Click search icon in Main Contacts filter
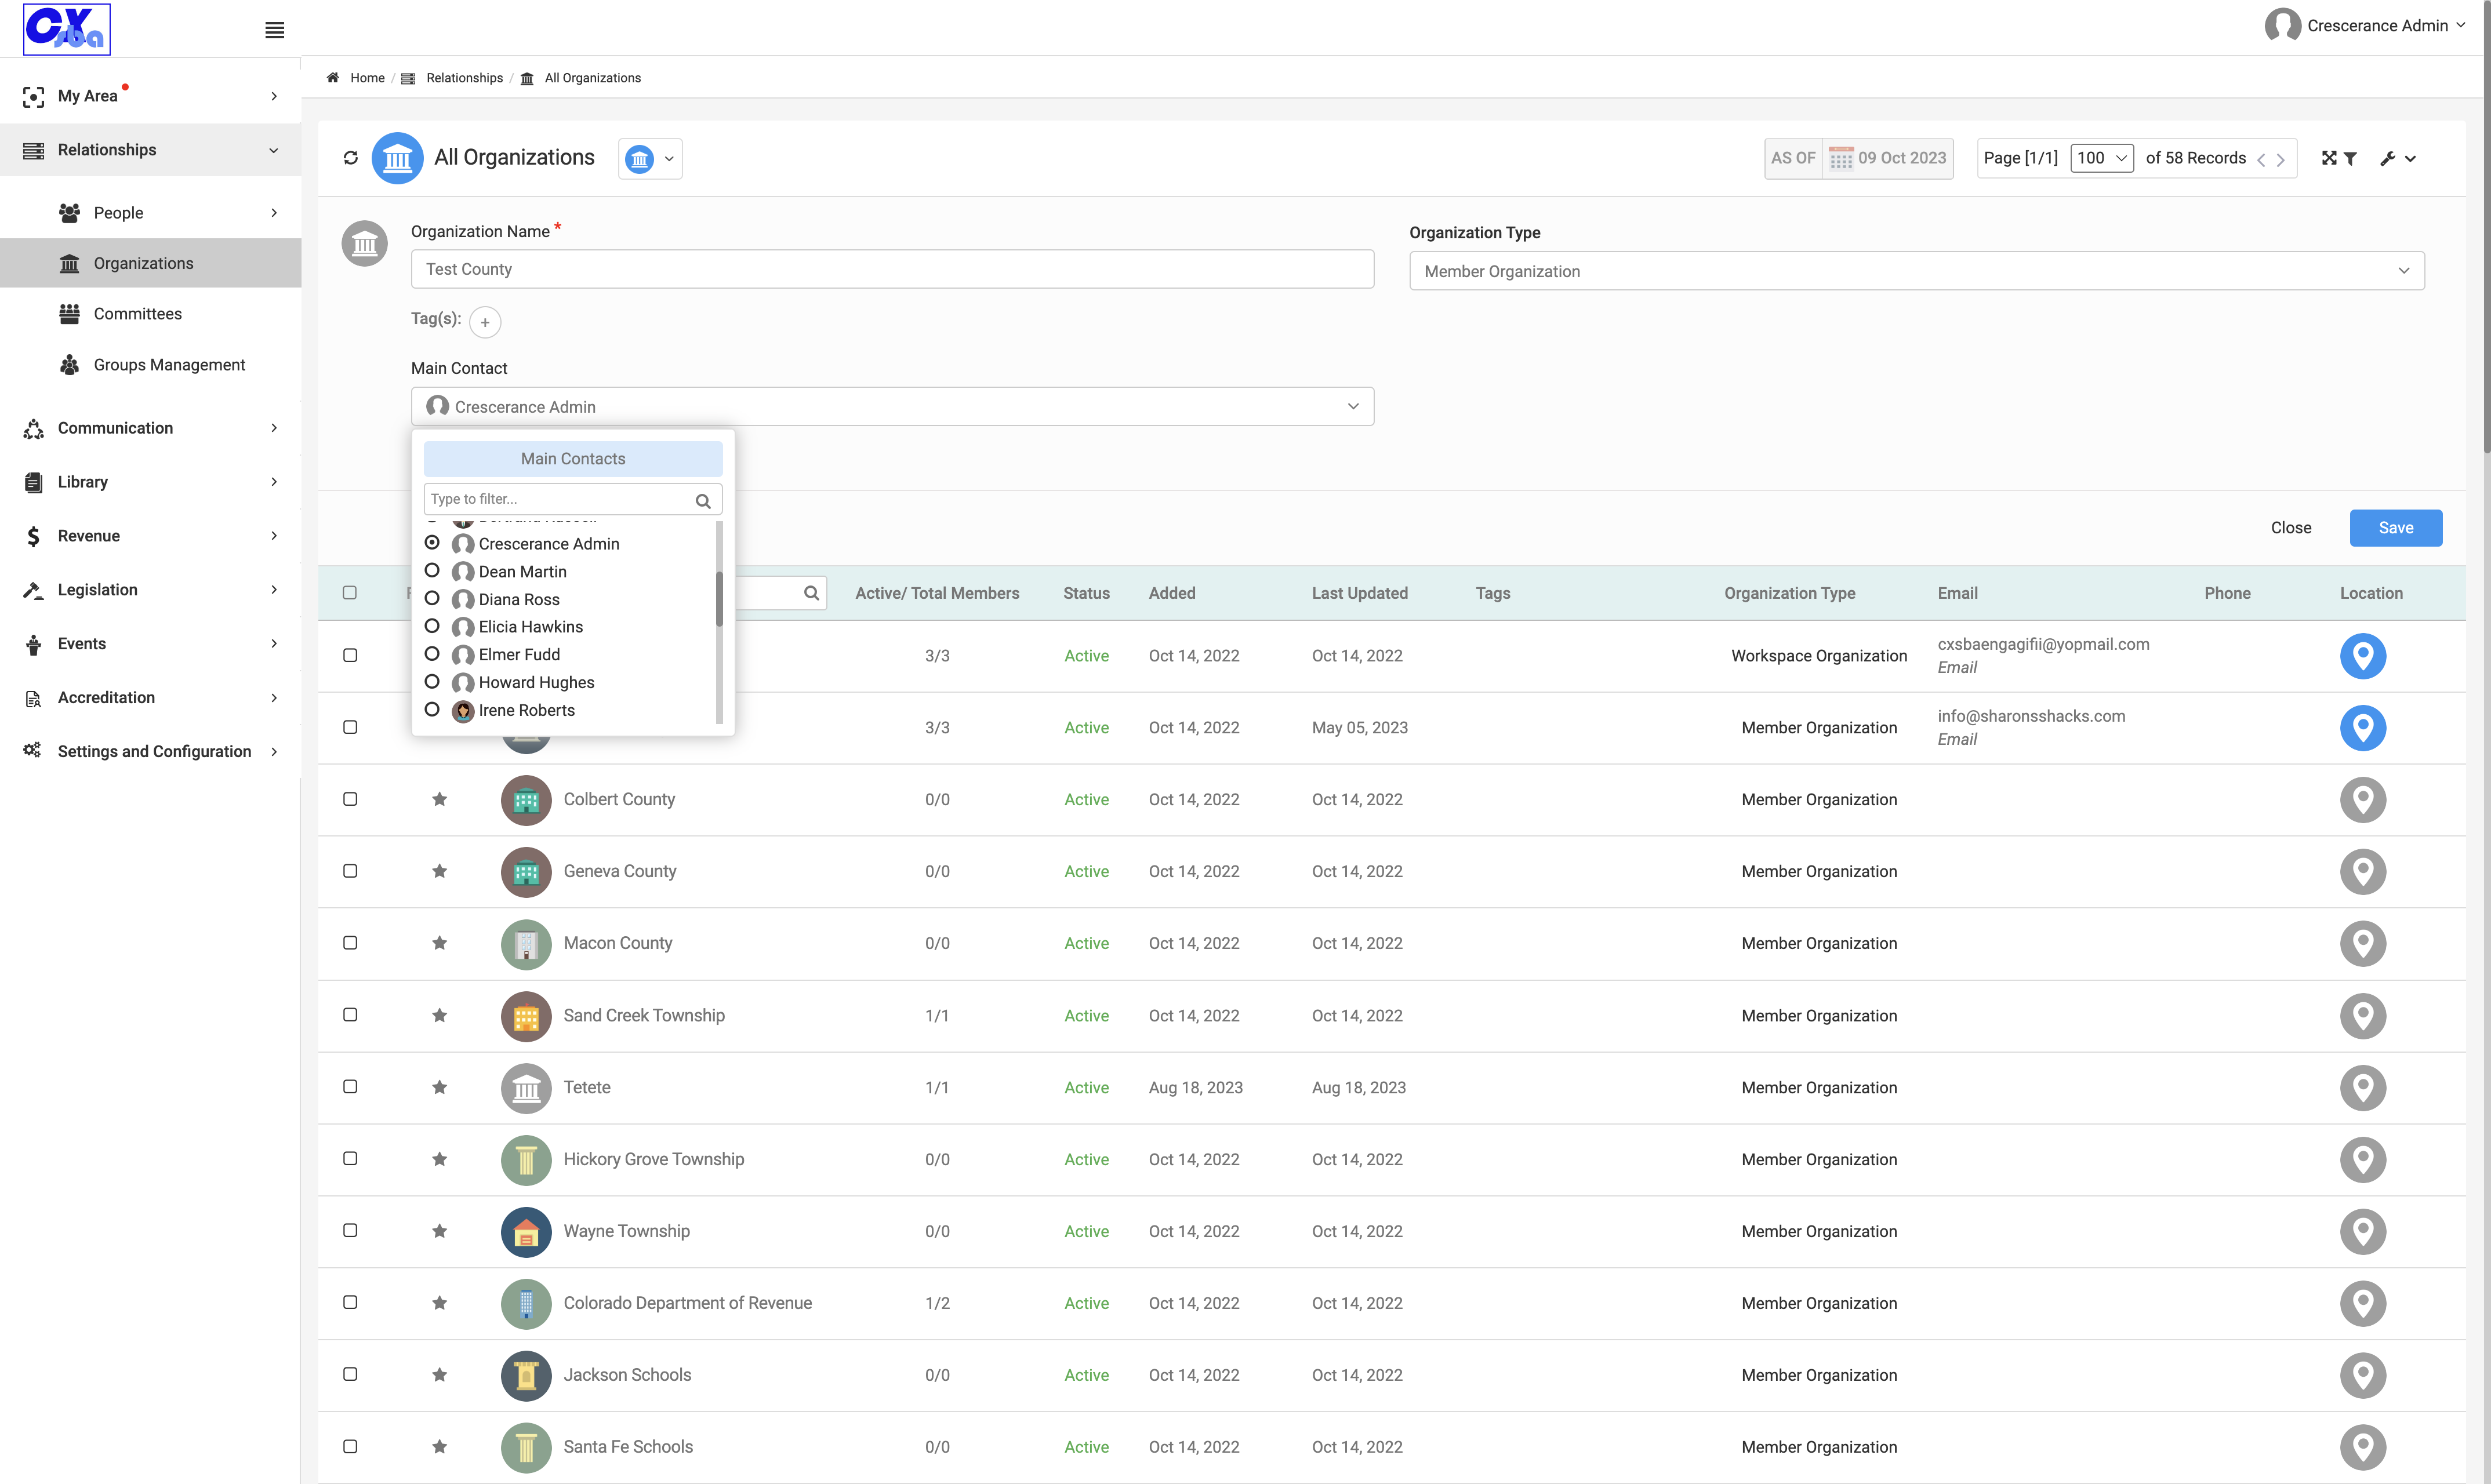This screenshot has width=2491, height=1484. (703, 500)
